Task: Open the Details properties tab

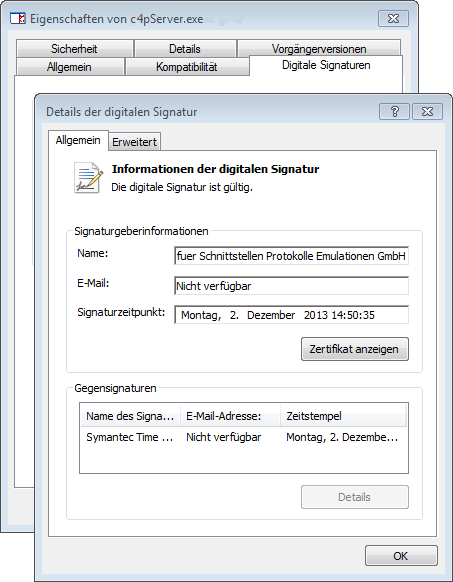Action: [185, 49]
